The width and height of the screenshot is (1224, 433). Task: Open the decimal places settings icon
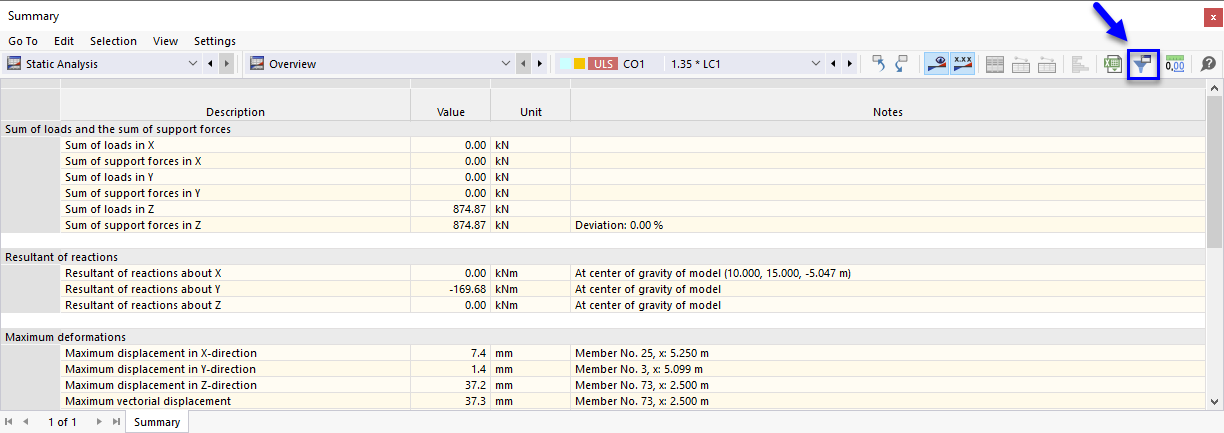tap(1175, 63)
